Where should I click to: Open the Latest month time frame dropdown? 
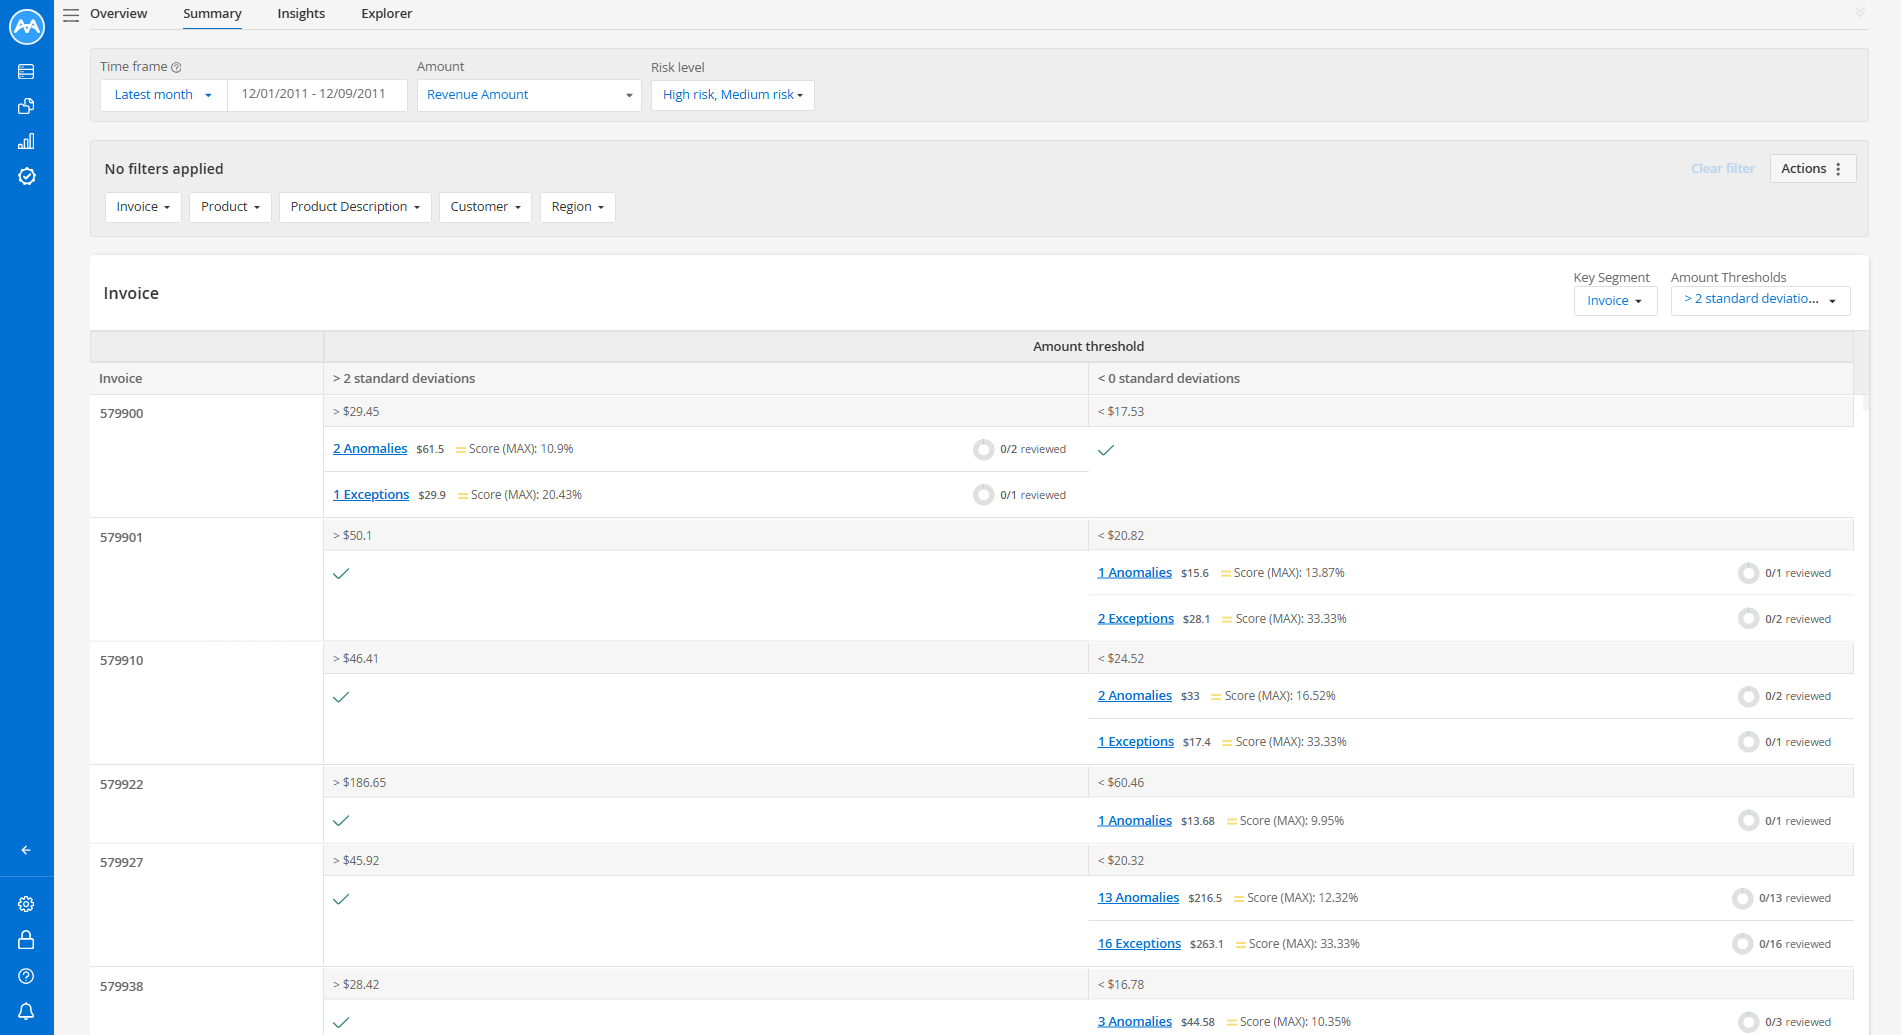pos(164,95)
